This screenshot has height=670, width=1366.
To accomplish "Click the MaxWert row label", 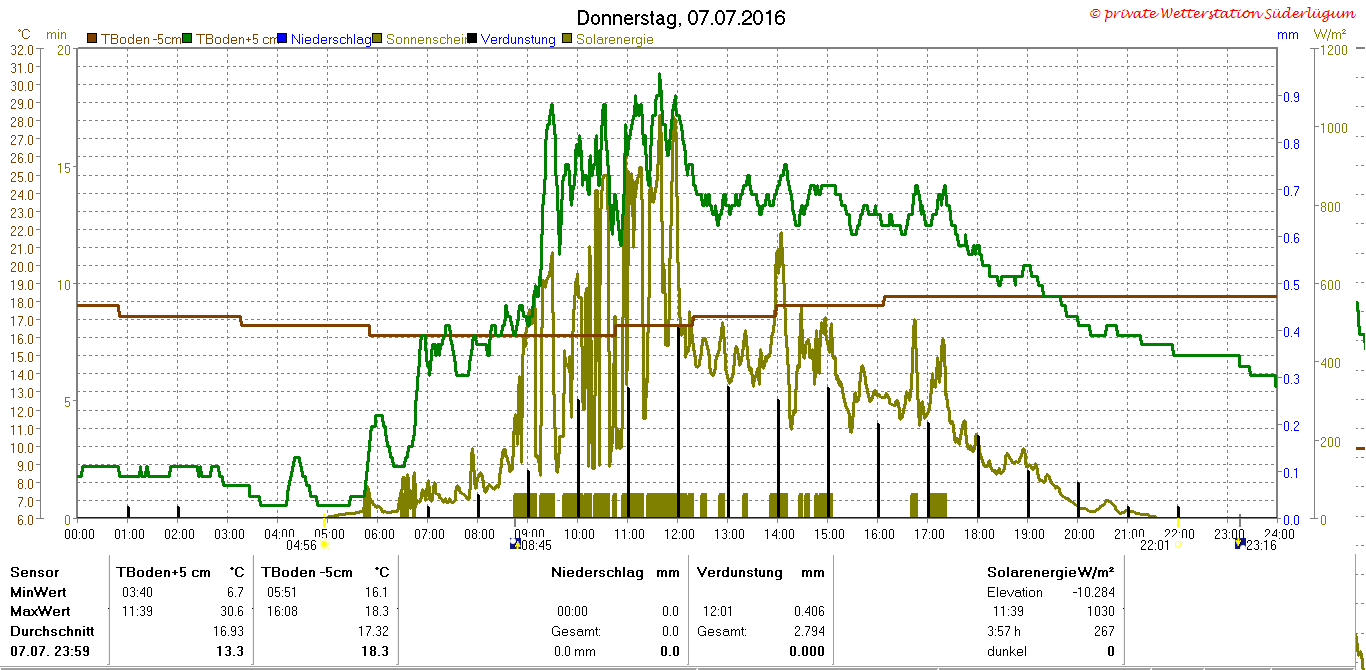I will click(x=42, y=611).
